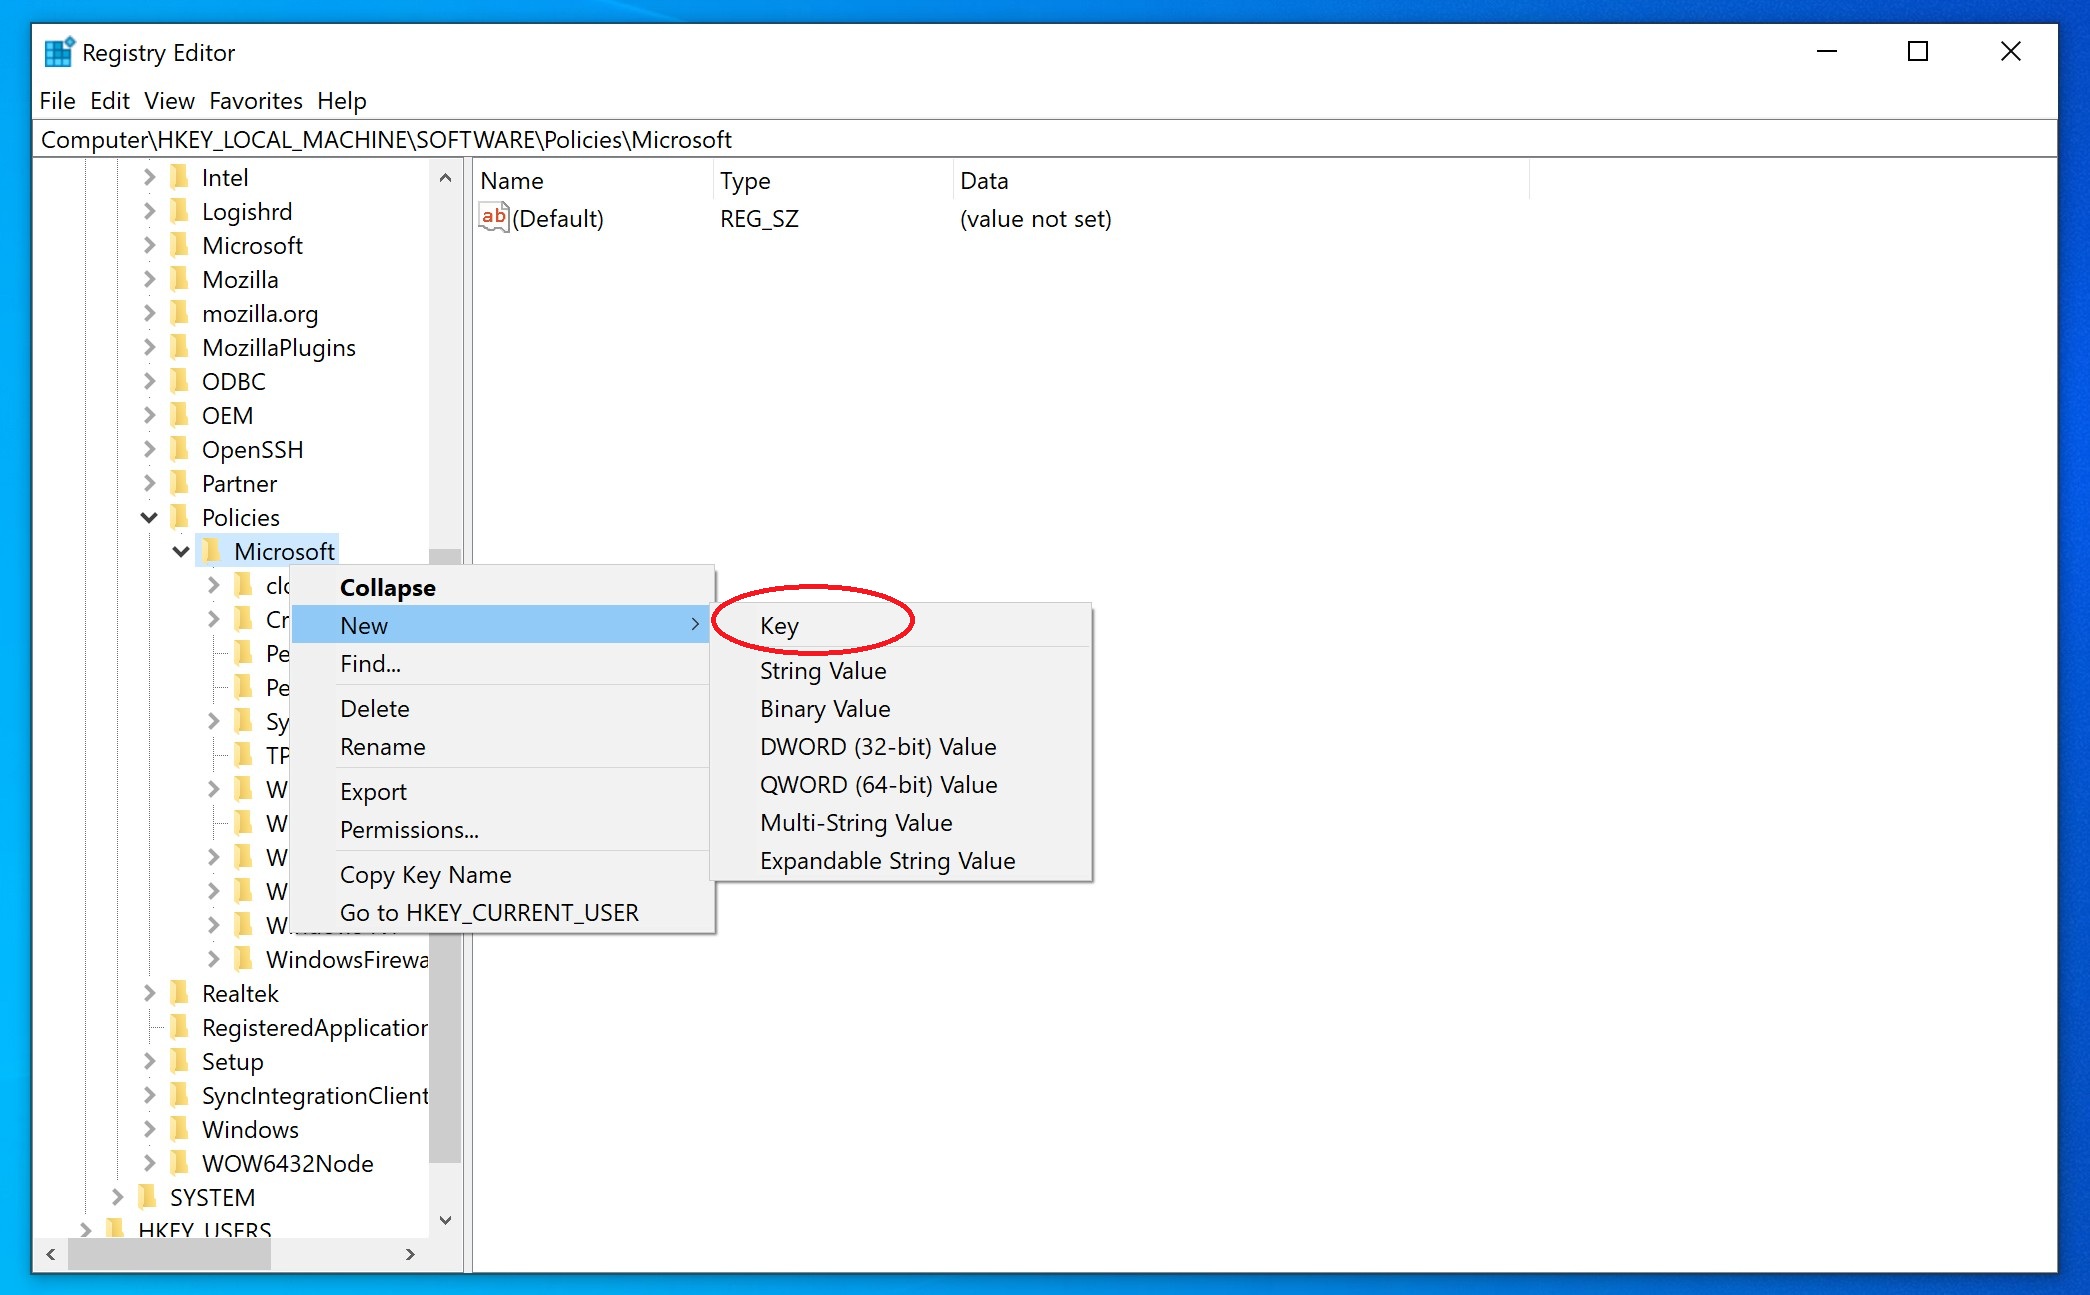Image resolution: width=2090 pixels, height=1295 pixels.
Task: Open the View menu
Action: click(x=169, y=101)
